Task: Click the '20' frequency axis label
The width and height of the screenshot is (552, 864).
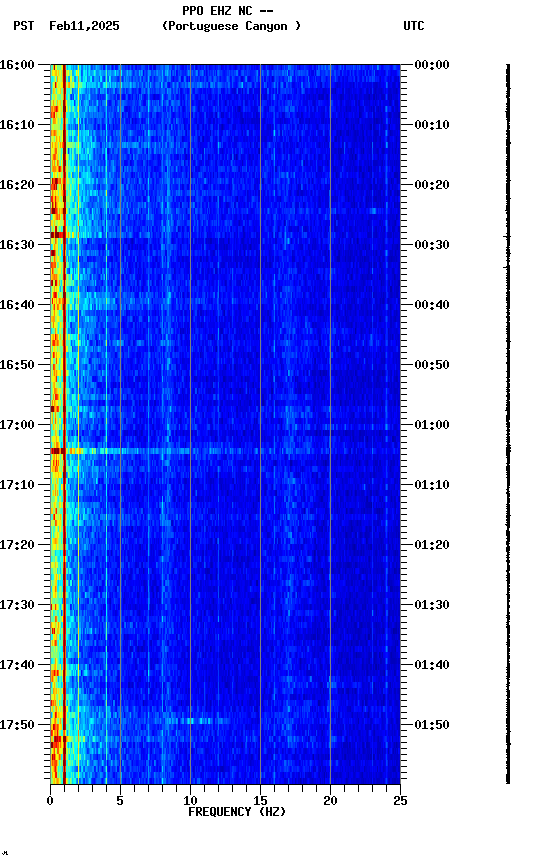Action: tap(330, 801)
